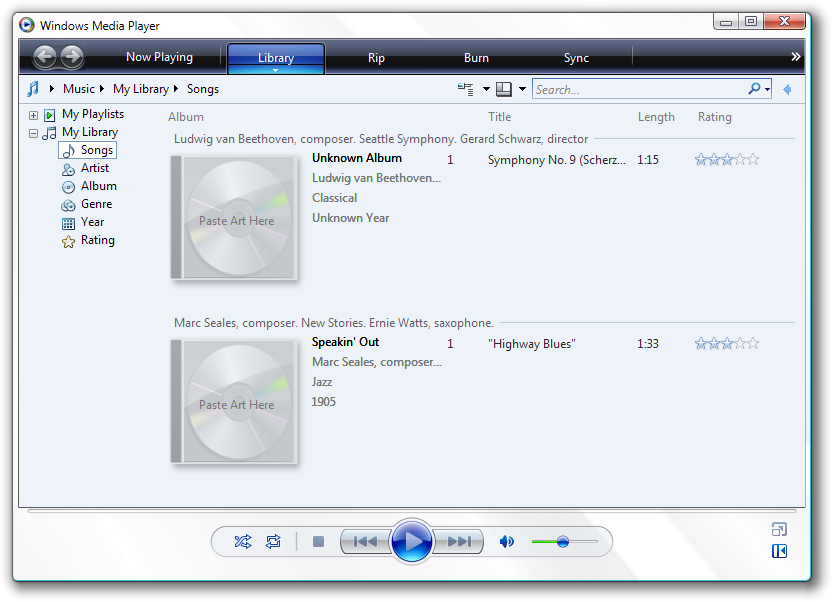Image resolution: width=832 pixels, height=602 pixels.
Task: Click the Speakin' Out album title
Action: pos(345,342)
